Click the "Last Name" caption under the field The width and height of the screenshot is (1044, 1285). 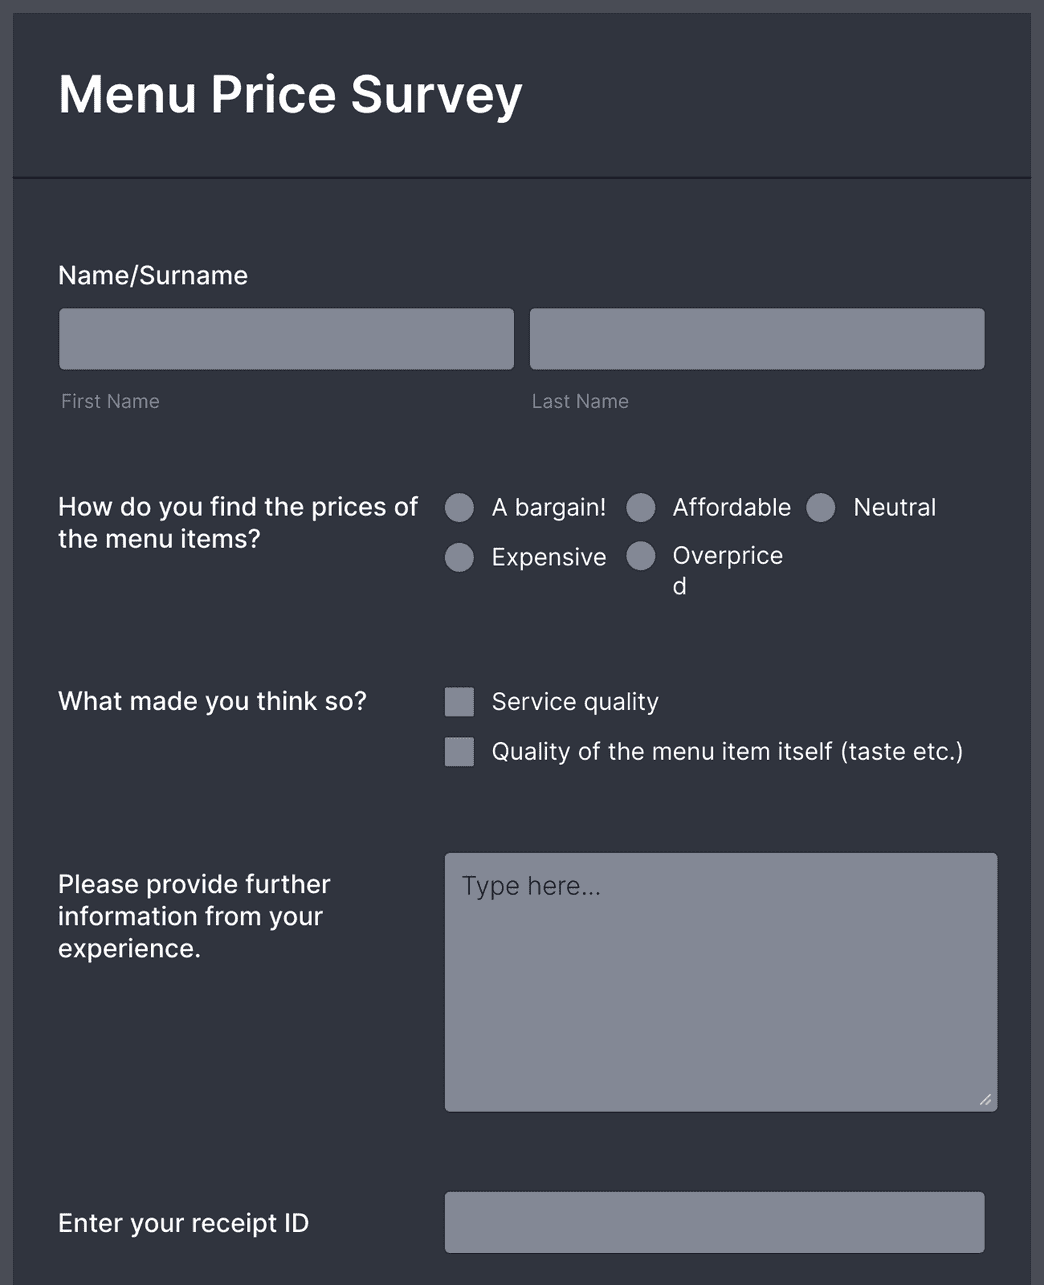click(580, 401)
